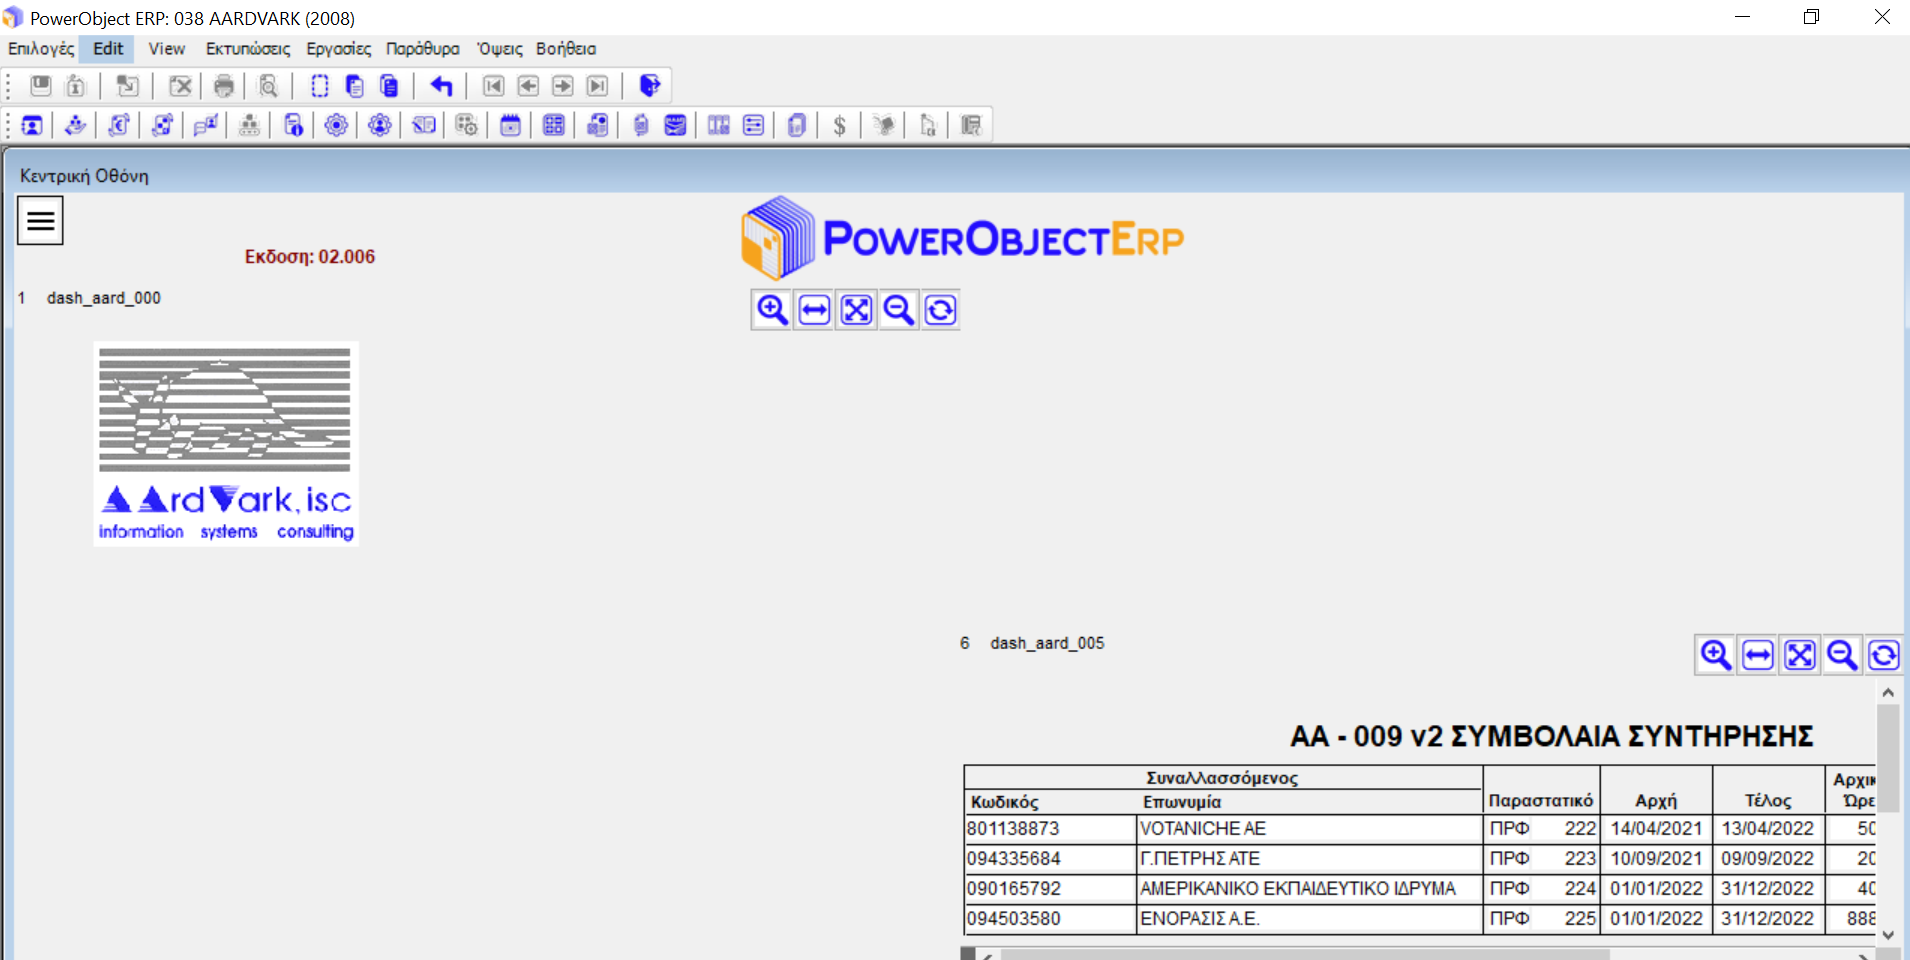Screen dimensions: 1910x960
Task: Jump to first record navigation icon
Action: (493, 86)
